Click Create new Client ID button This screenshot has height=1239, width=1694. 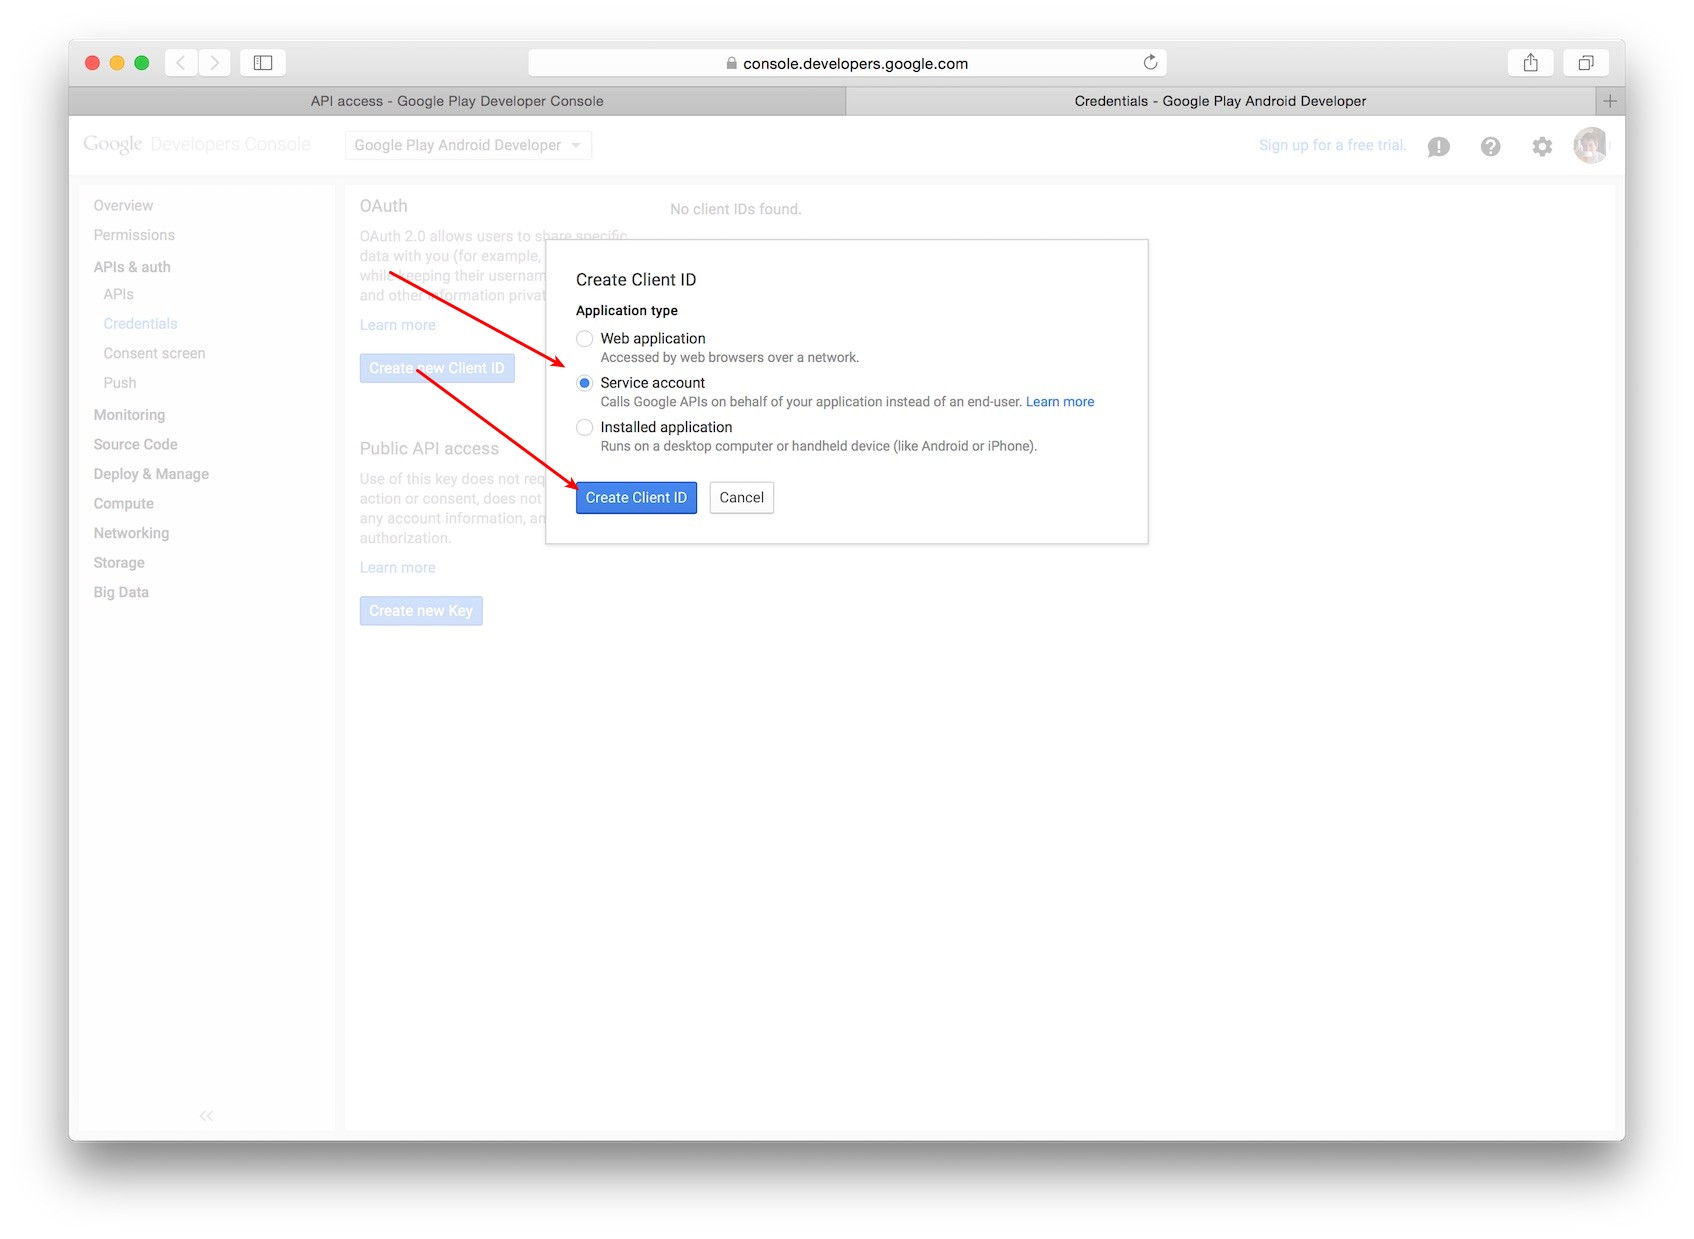[x=437, y=368]
